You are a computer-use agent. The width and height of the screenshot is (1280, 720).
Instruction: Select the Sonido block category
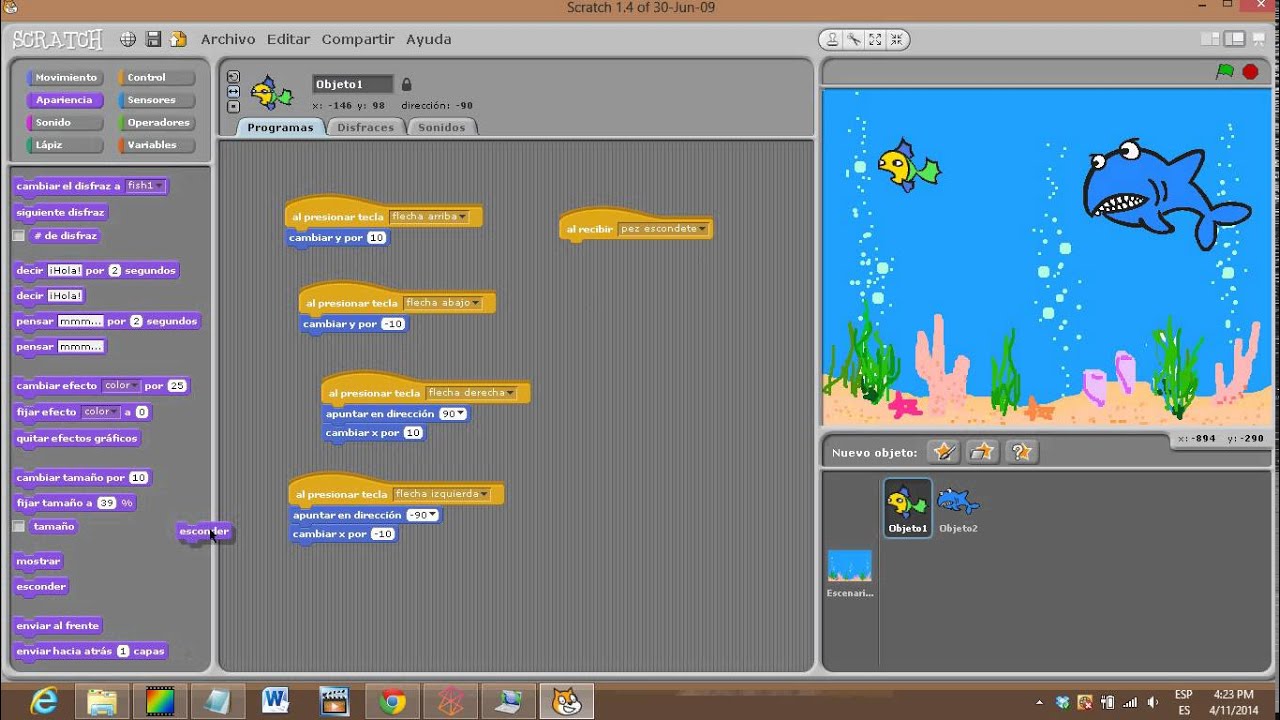coord(64,122)
